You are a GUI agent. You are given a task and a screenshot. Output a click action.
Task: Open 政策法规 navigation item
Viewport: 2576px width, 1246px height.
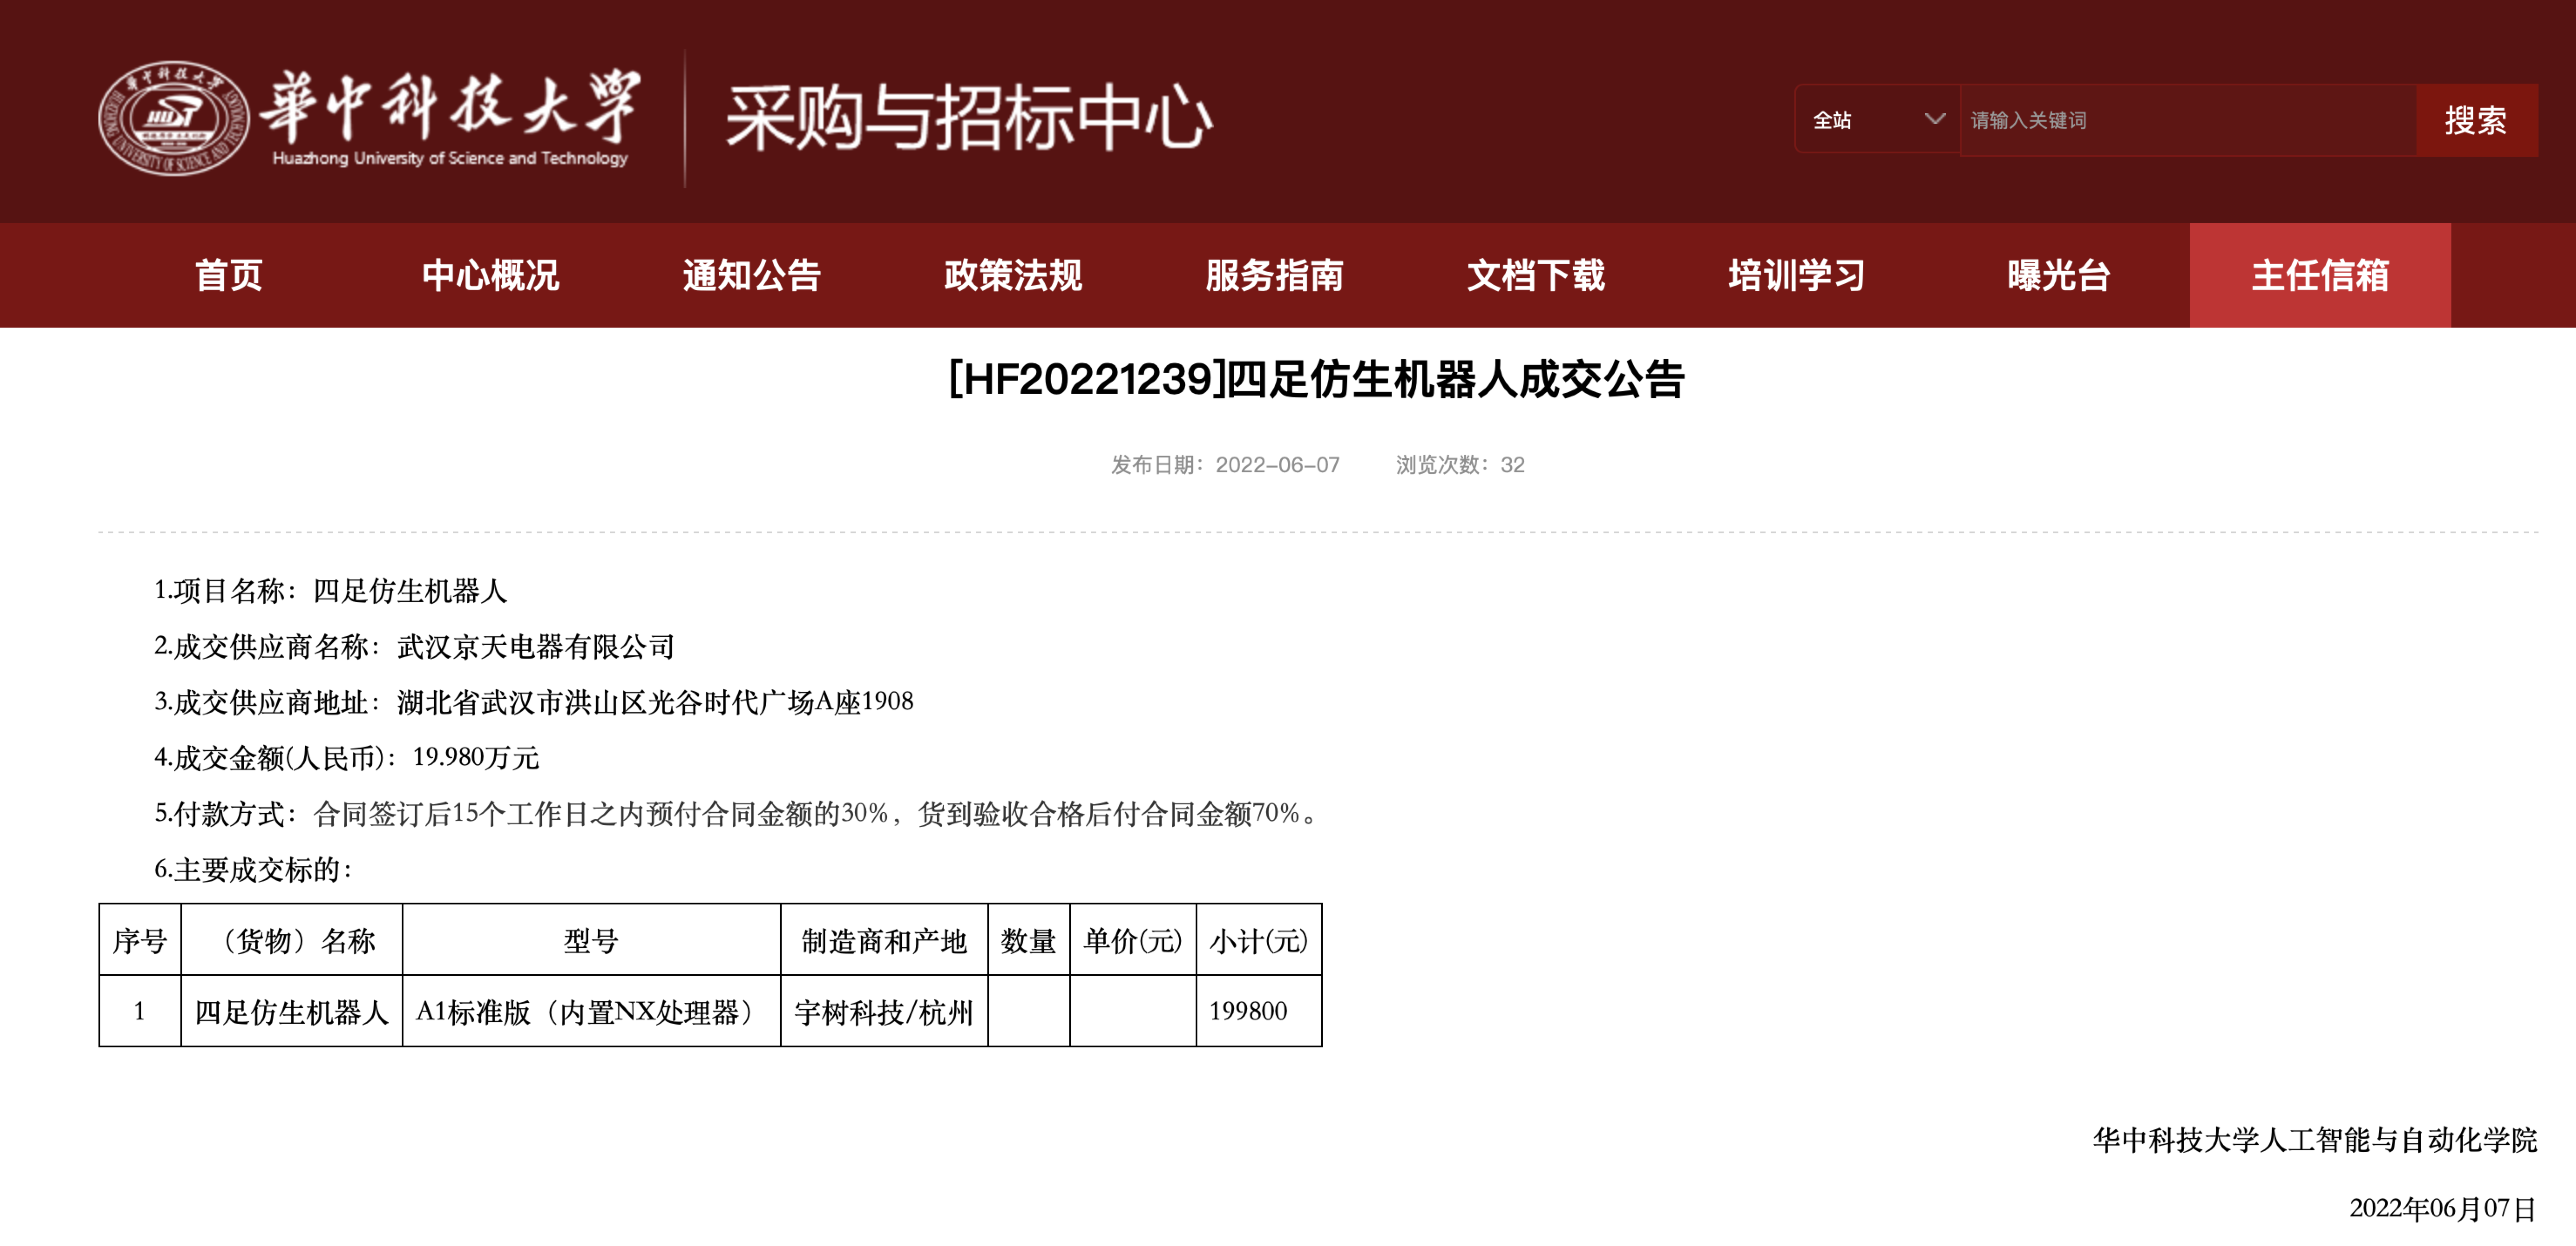coord(1013,275)
